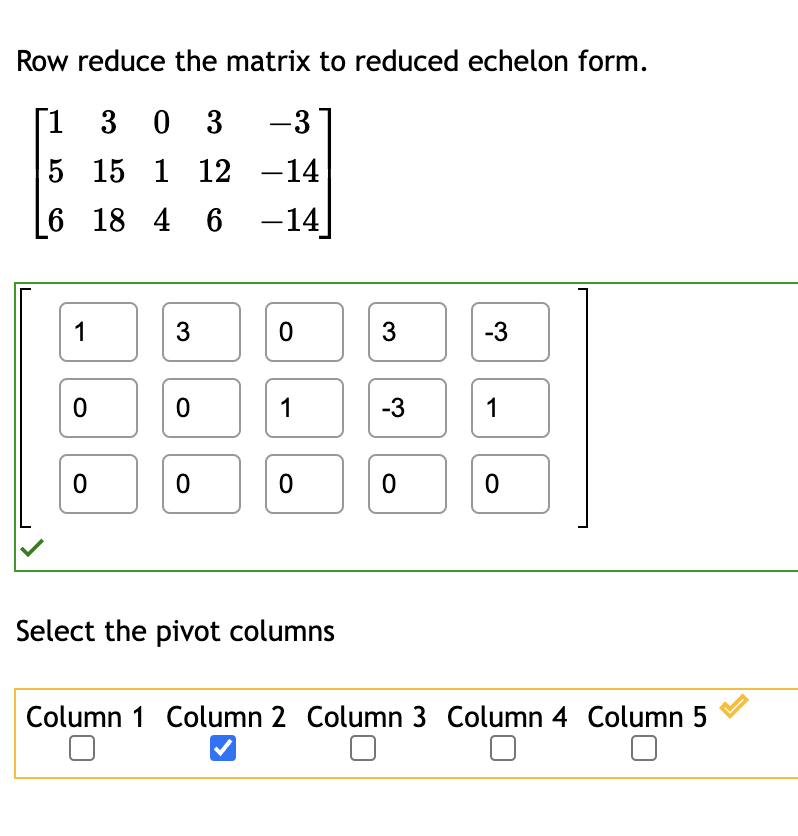Enable the Column 4 checkbox
The image size is (798, 836).
(x=503, y=747)
